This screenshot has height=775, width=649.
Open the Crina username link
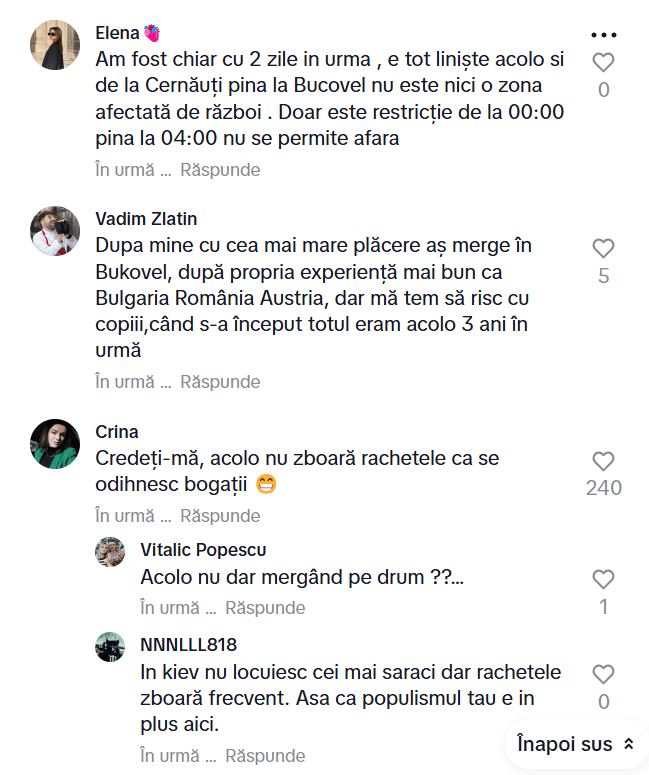pos(117,432)
